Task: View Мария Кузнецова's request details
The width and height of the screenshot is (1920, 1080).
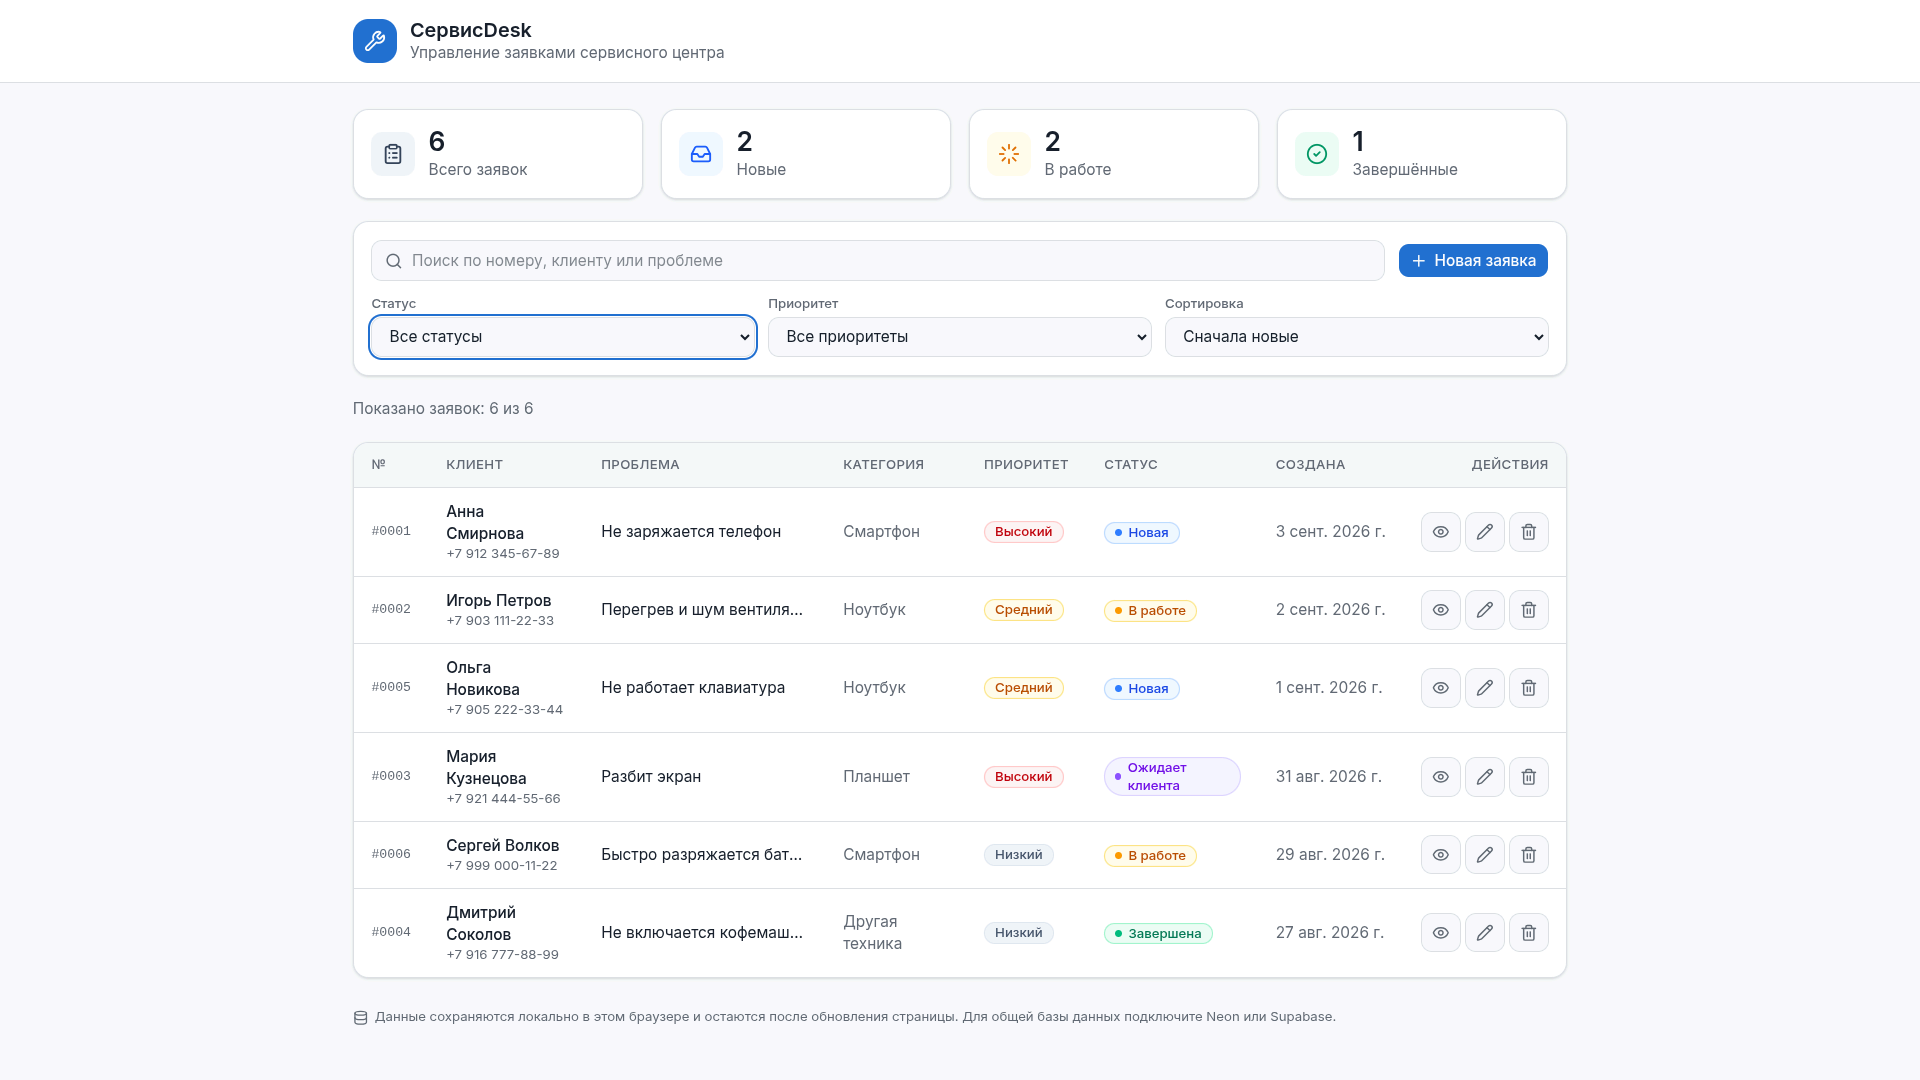Action: coord(1441,777)
